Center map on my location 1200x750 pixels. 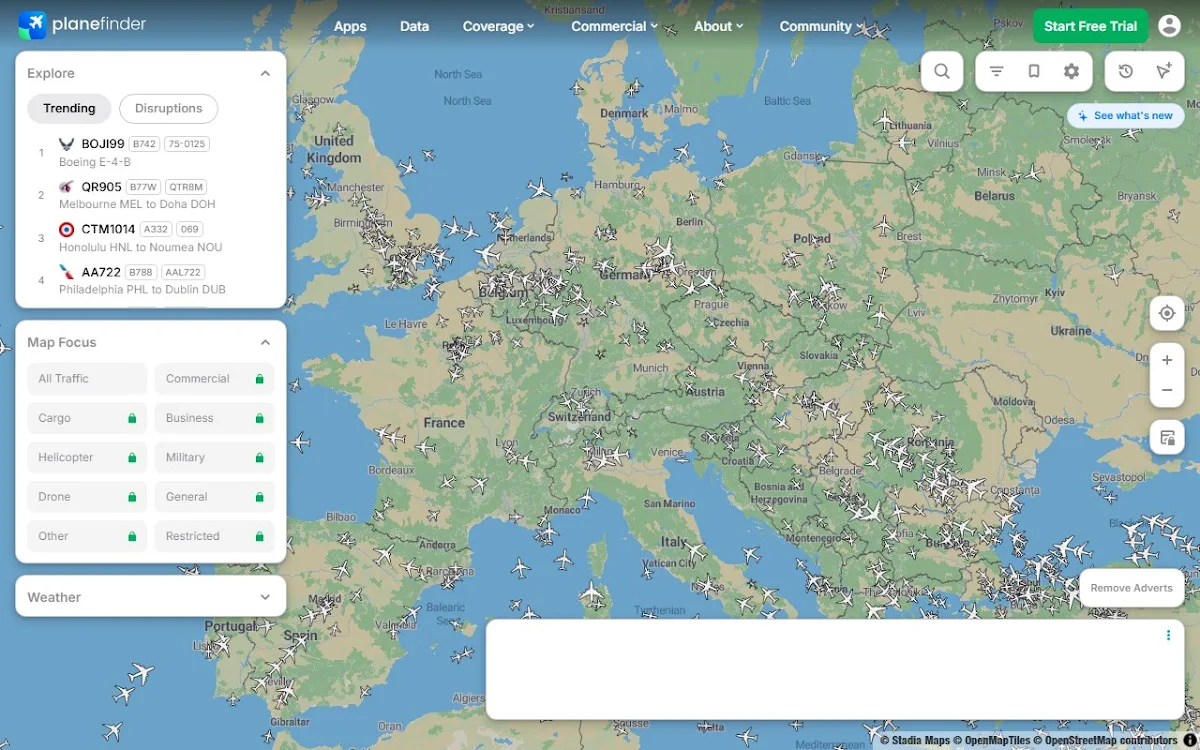(1167, 313)
